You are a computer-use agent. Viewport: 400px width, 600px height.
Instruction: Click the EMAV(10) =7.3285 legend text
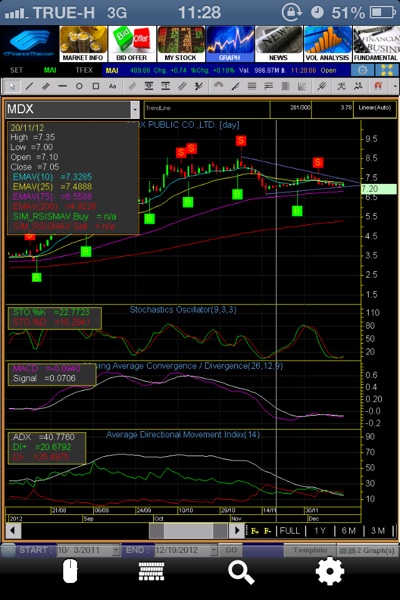click(52, 177)
